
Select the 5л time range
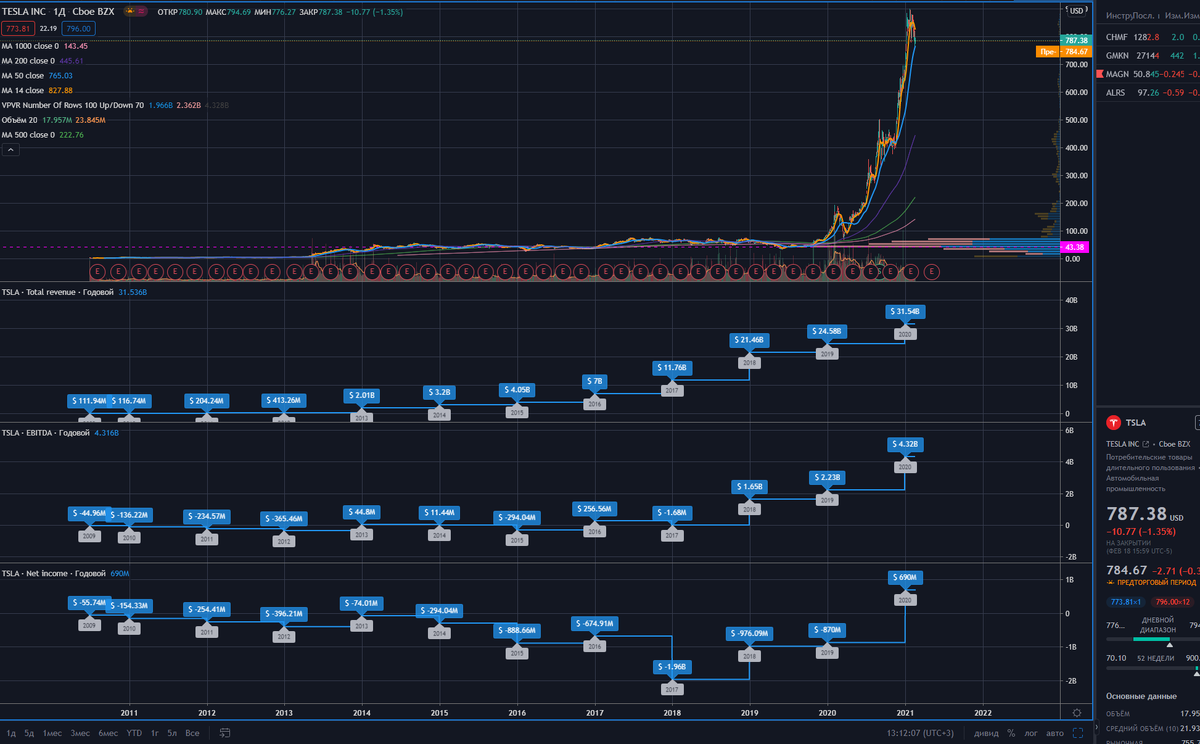(x=173, y=733)
